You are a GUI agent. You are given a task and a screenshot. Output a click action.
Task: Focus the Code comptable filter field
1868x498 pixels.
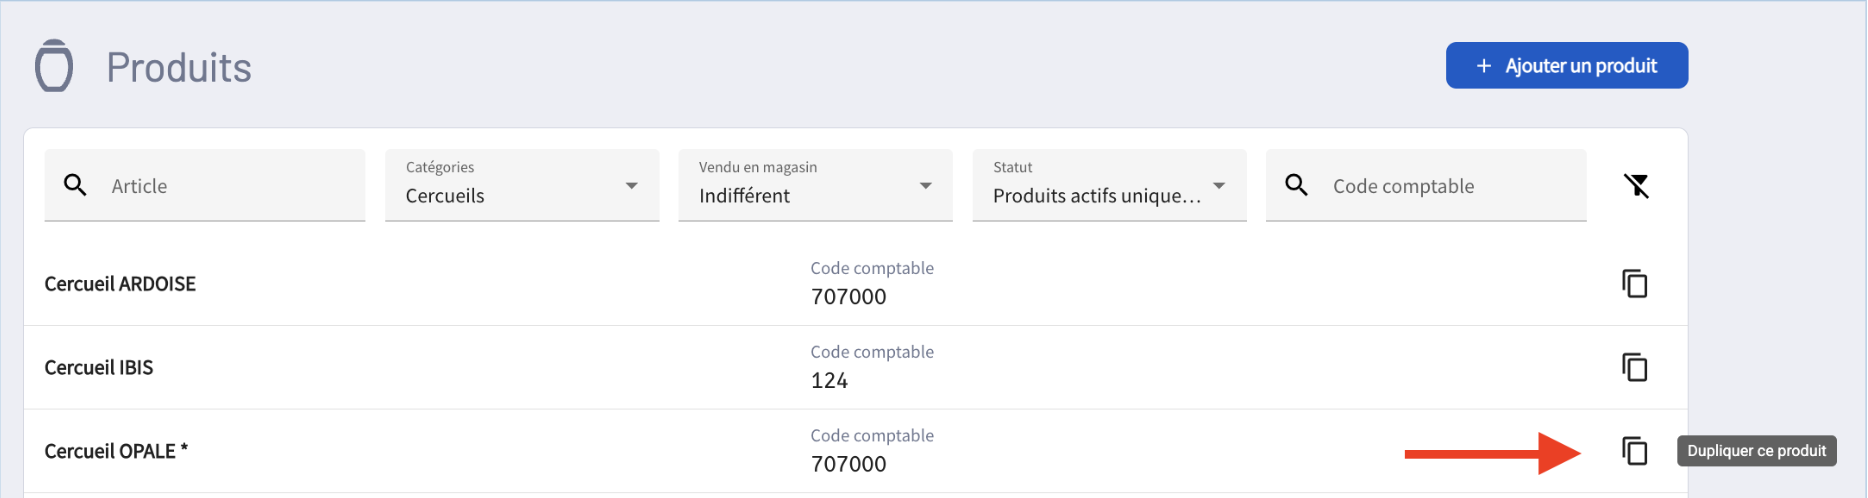click(x=1426, y=185)
